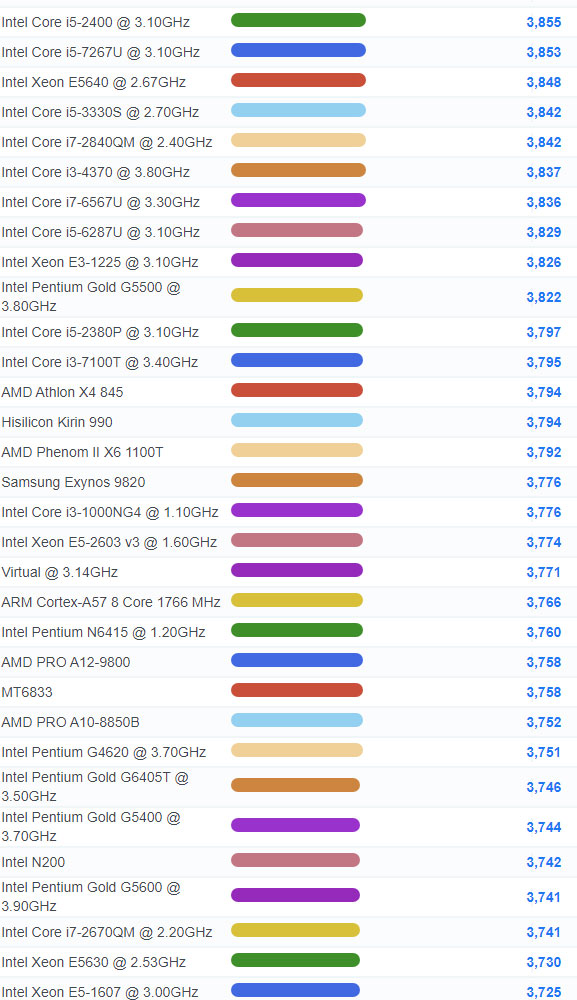Click Intel Core i5-3330S @ 2.70GHz
This screenshot has height=1000, width=577.
click(x=100, y=112)
